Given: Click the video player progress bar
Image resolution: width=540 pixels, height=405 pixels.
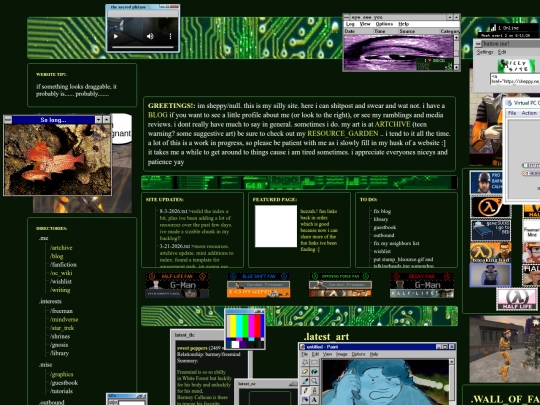Looking at the screenshot, I should click(x=143, y=47).
